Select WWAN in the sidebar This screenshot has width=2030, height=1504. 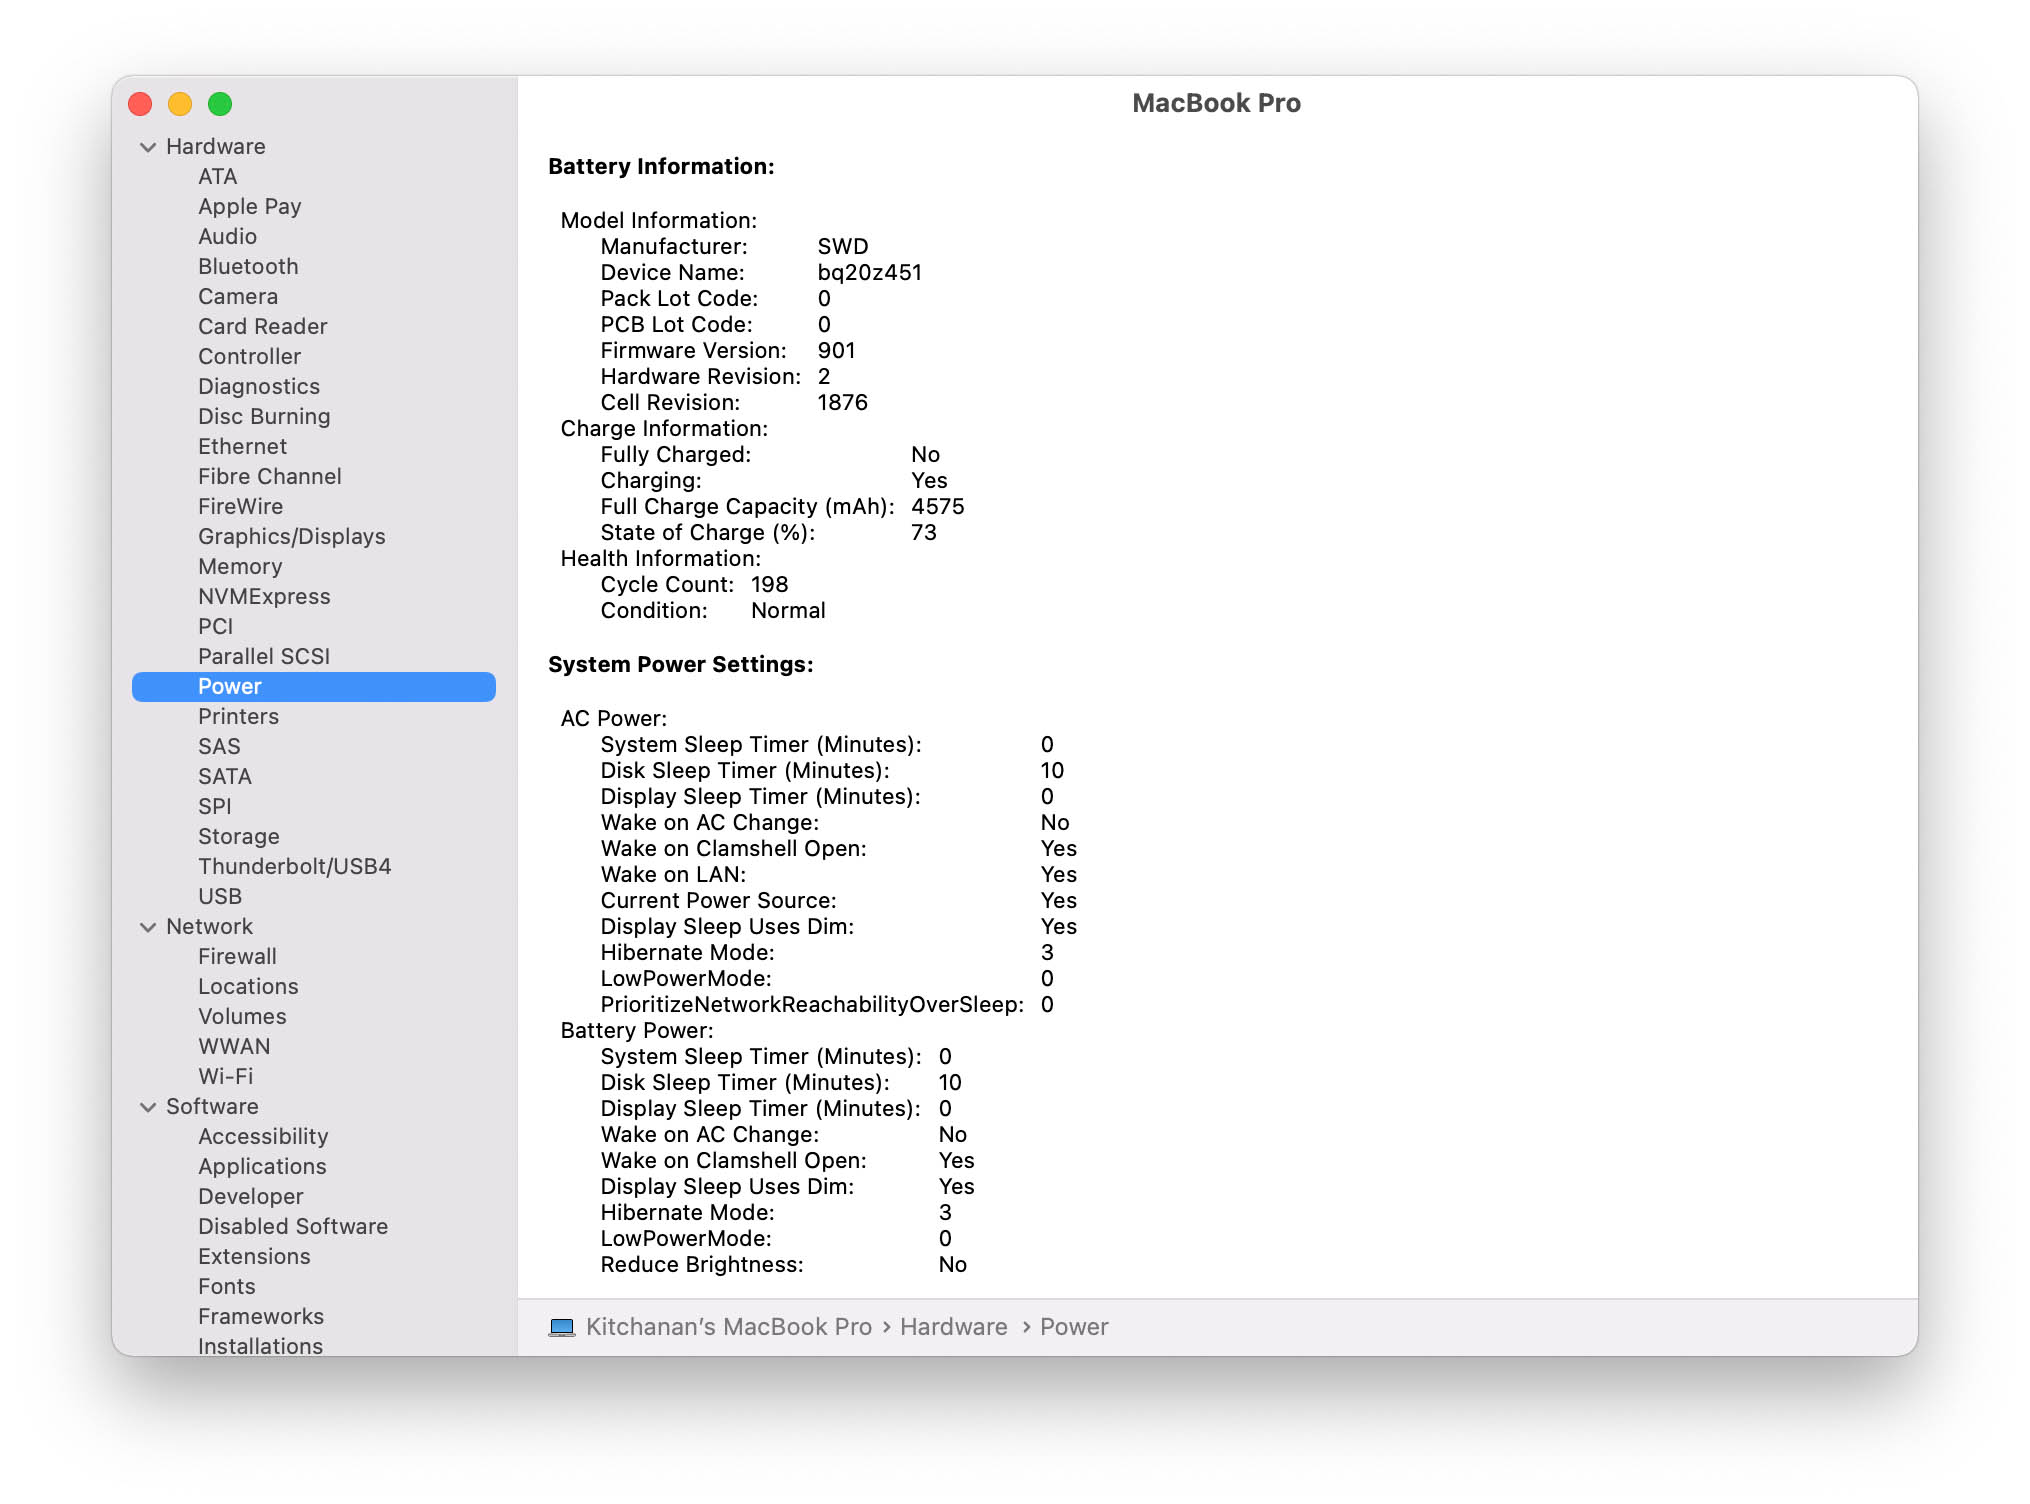point(234,1047)
